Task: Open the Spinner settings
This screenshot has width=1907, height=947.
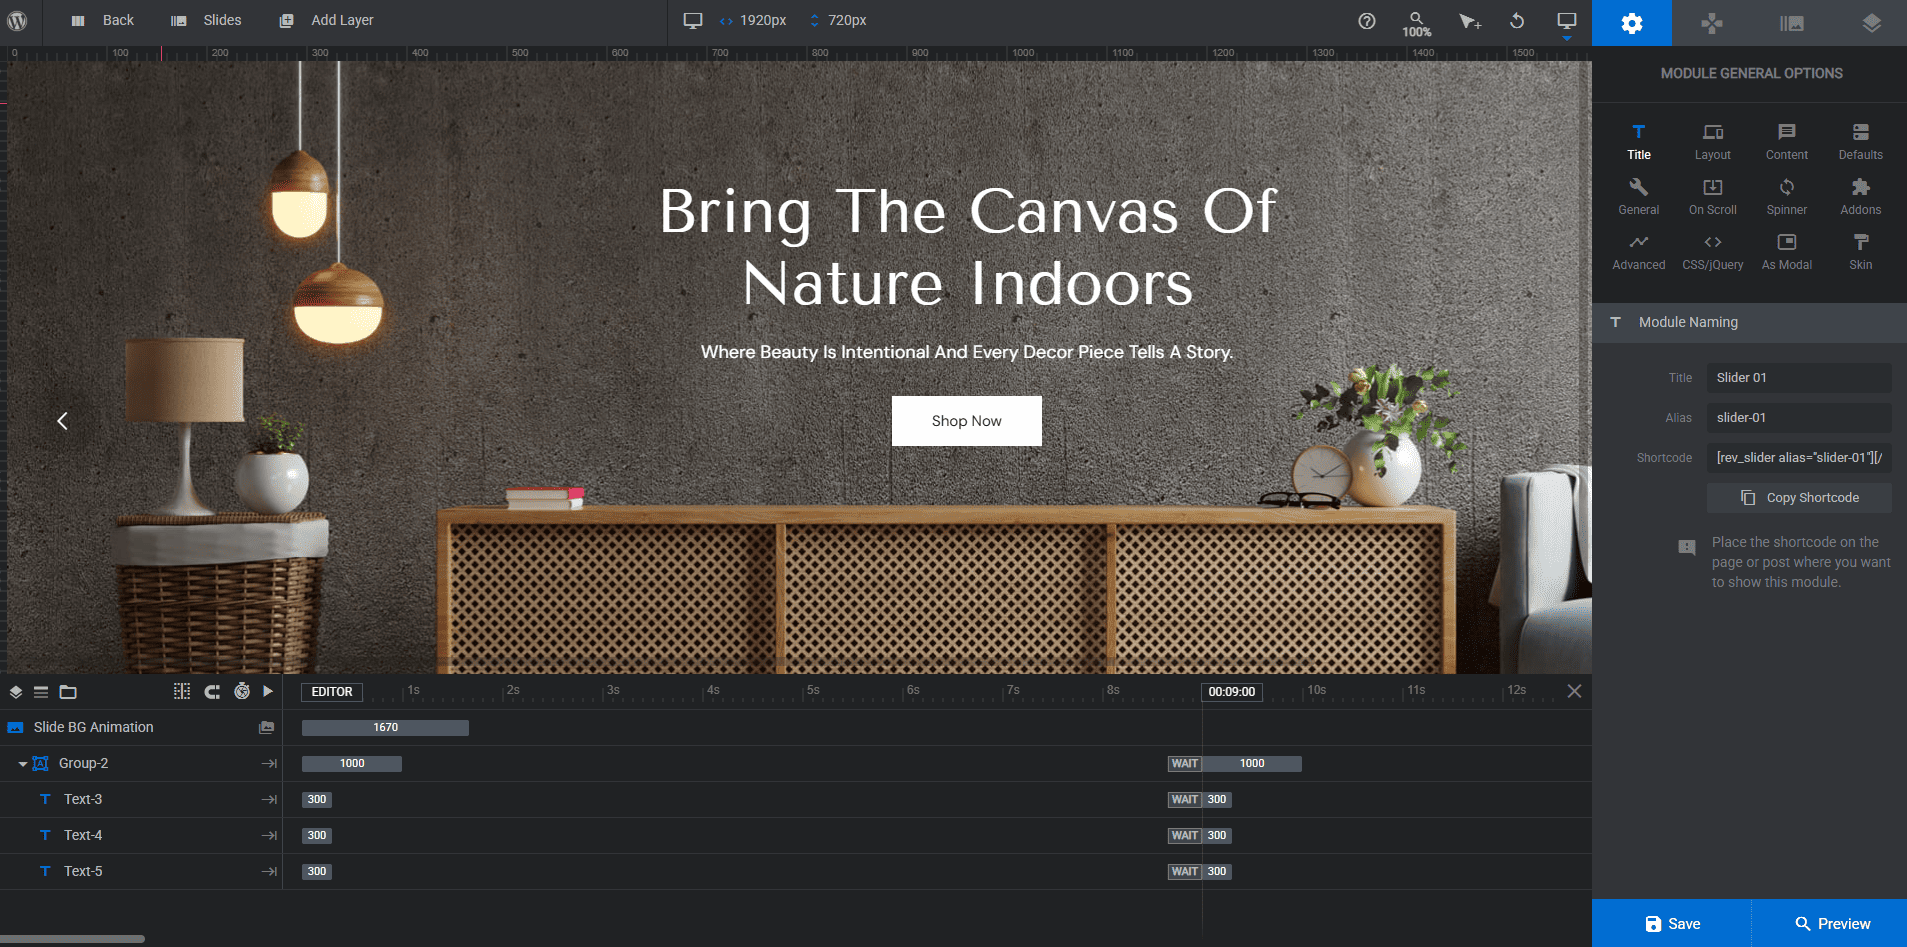Action: pos(1786,197)
